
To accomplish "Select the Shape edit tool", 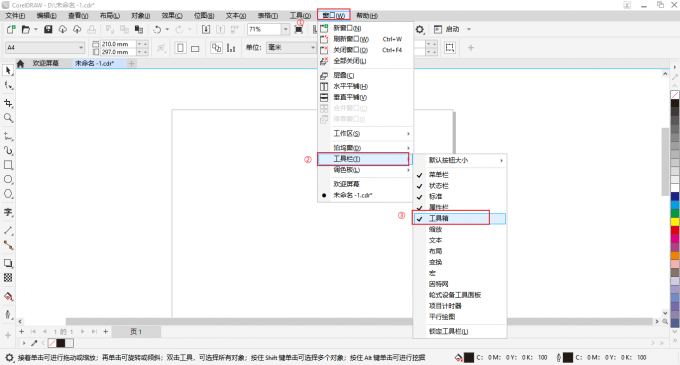I will click(x=8, y=85).
